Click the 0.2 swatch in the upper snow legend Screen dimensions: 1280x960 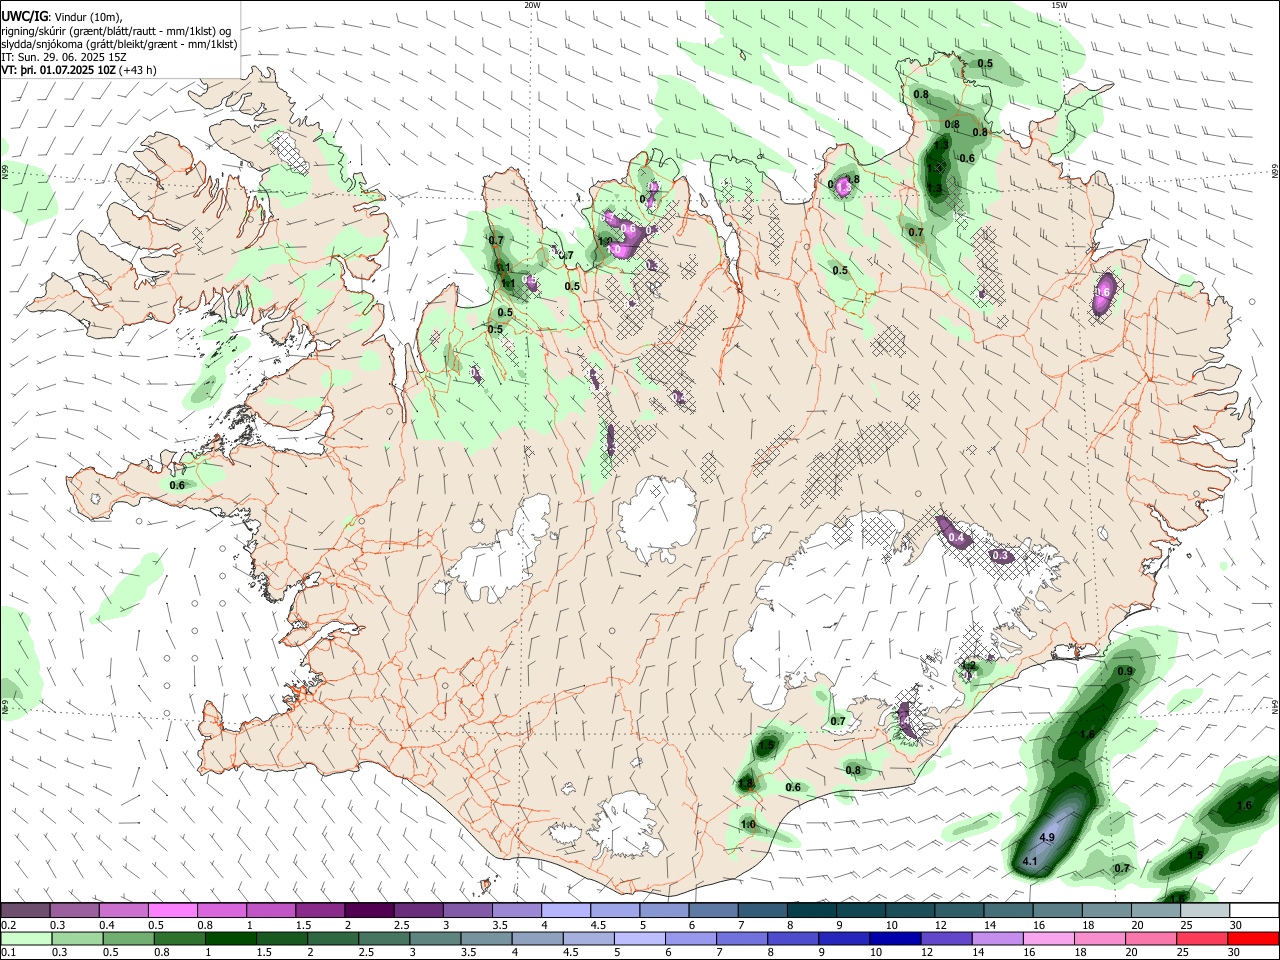click(25, 910)
